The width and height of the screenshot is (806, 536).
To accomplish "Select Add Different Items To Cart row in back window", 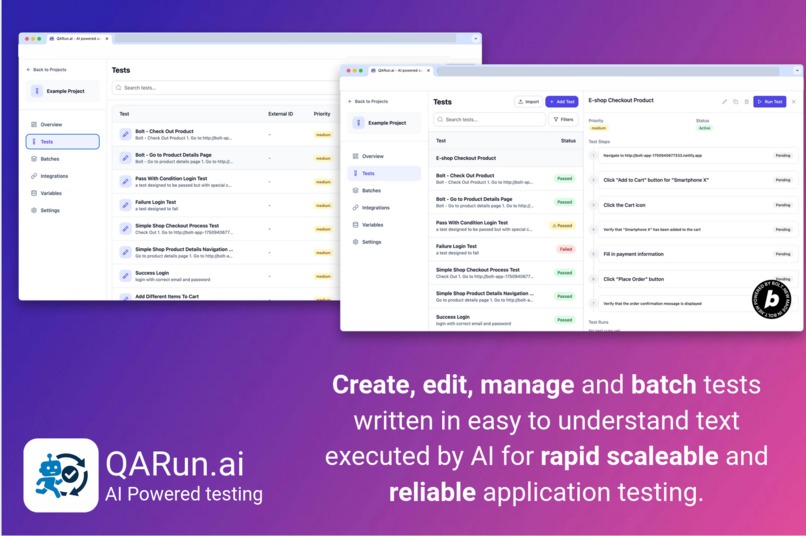I will 226,296.
